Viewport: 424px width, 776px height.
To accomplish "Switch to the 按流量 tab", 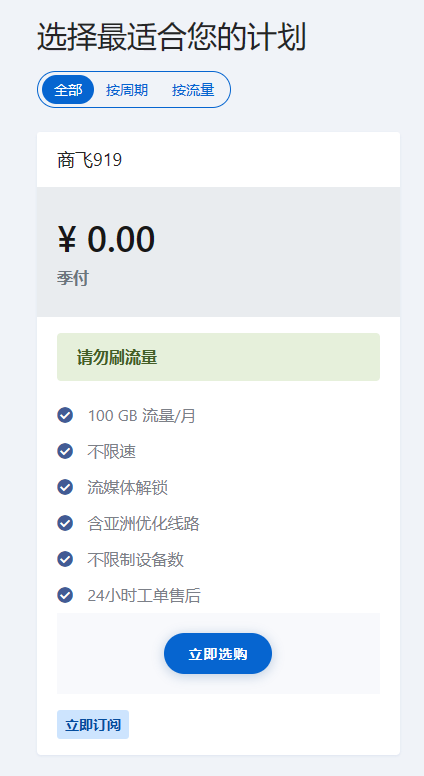I will [193, 90].
